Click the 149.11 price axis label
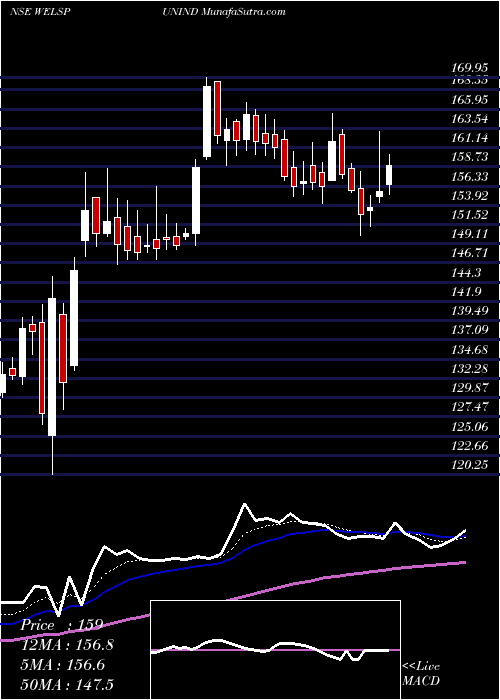 (x=469, y=234)
